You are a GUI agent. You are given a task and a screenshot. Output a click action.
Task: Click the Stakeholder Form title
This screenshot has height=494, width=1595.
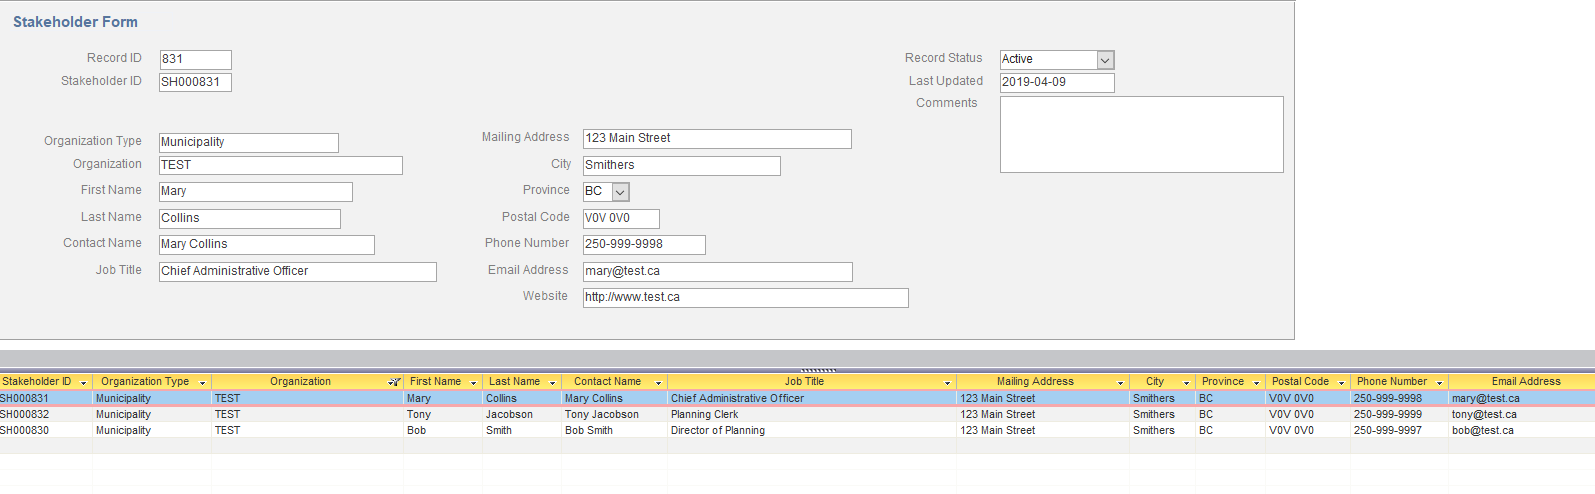pyautogui.click(x=75, y=22)
